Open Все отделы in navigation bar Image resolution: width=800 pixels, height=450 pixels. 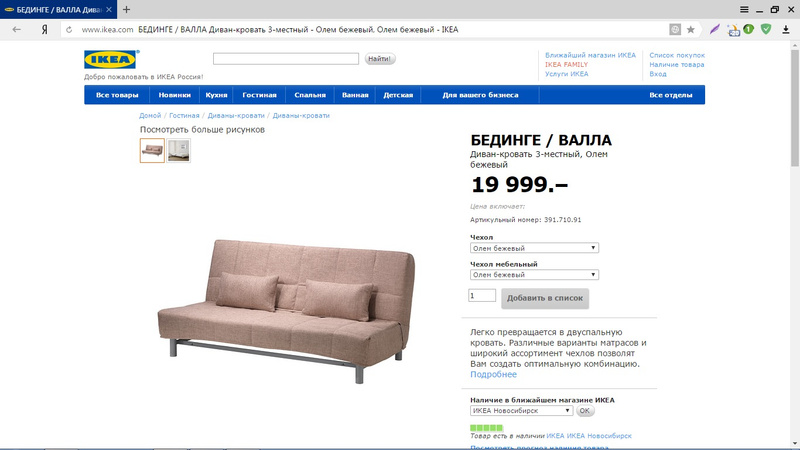pyautogui.click(x=670, y=95)
